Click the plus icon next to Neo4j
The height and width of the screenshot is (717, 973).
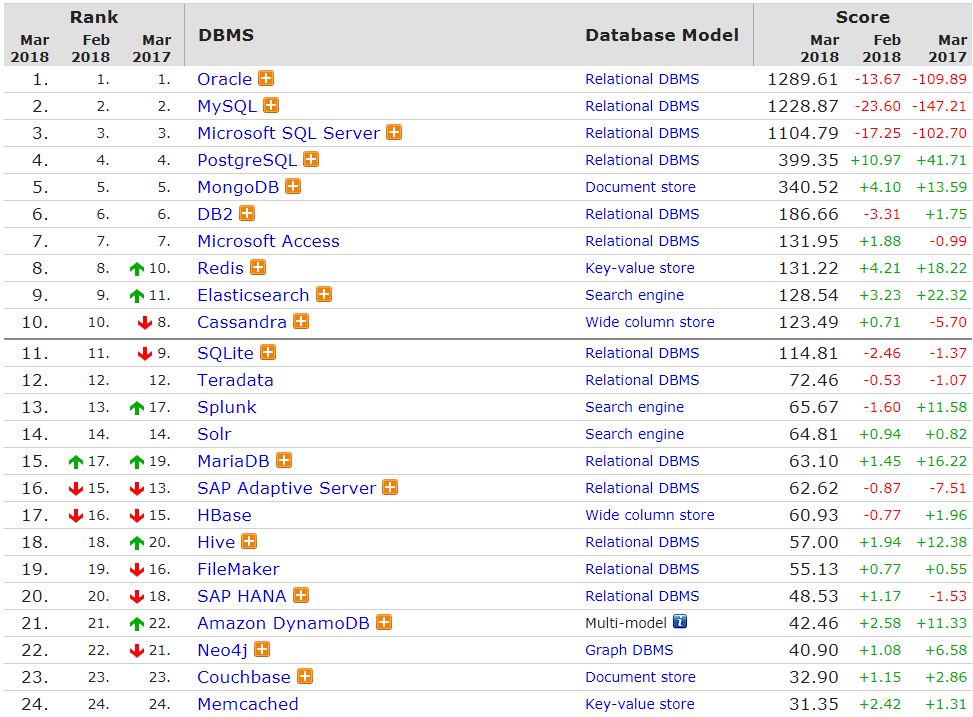tap(262, 649)
